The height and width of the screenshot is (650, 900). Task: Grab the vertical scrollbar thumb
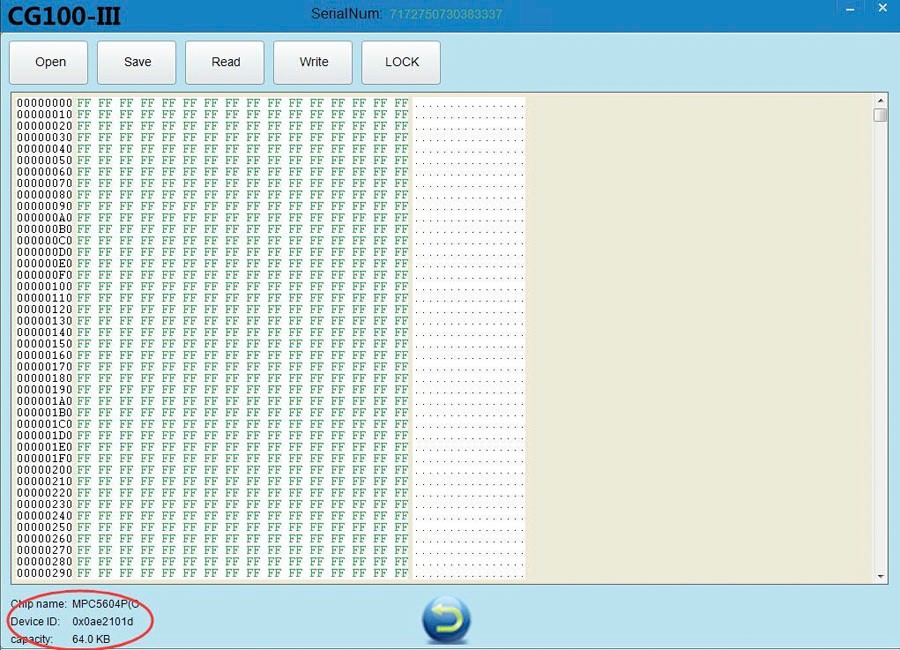(880, 115)
